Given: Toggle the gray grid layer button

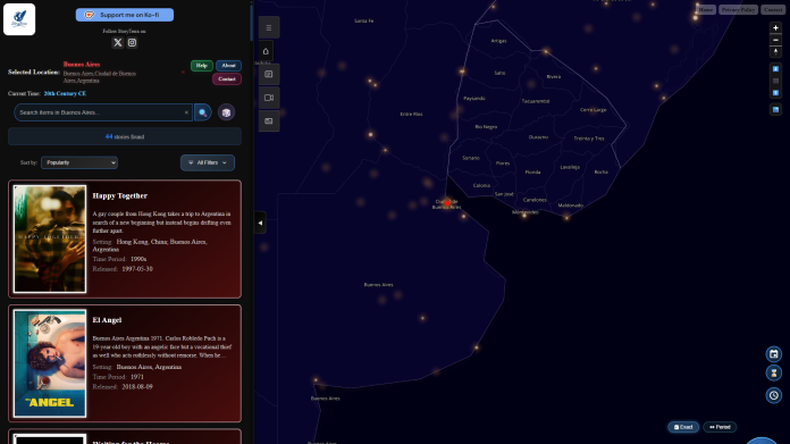Looking at the screenshot, I should tap(775, 81).
